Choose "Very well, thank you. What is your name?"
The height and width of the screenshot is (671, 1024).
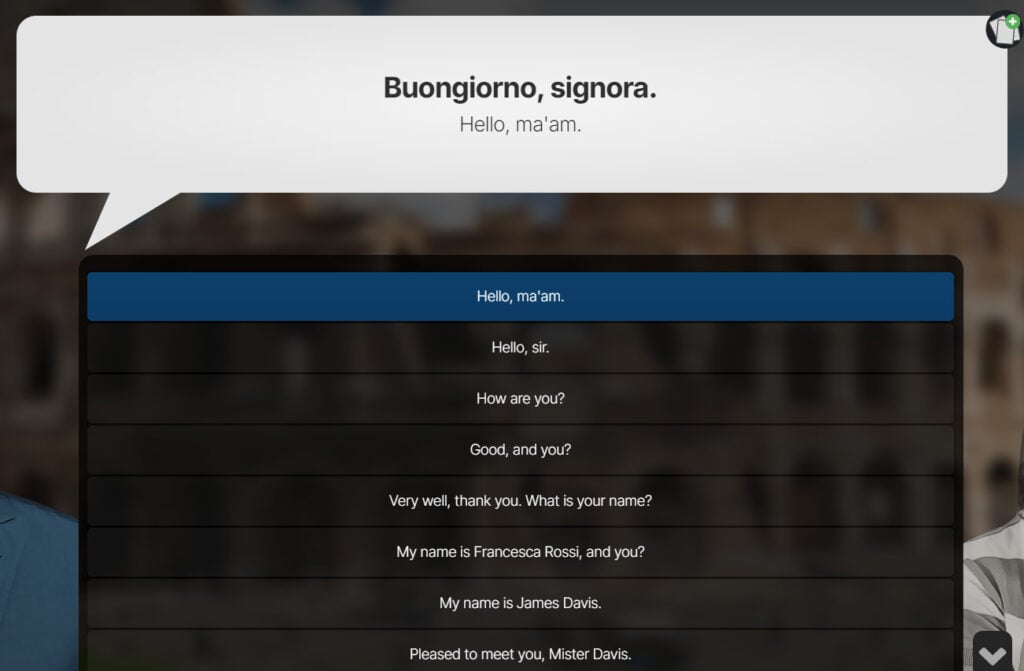pos(521,500)
